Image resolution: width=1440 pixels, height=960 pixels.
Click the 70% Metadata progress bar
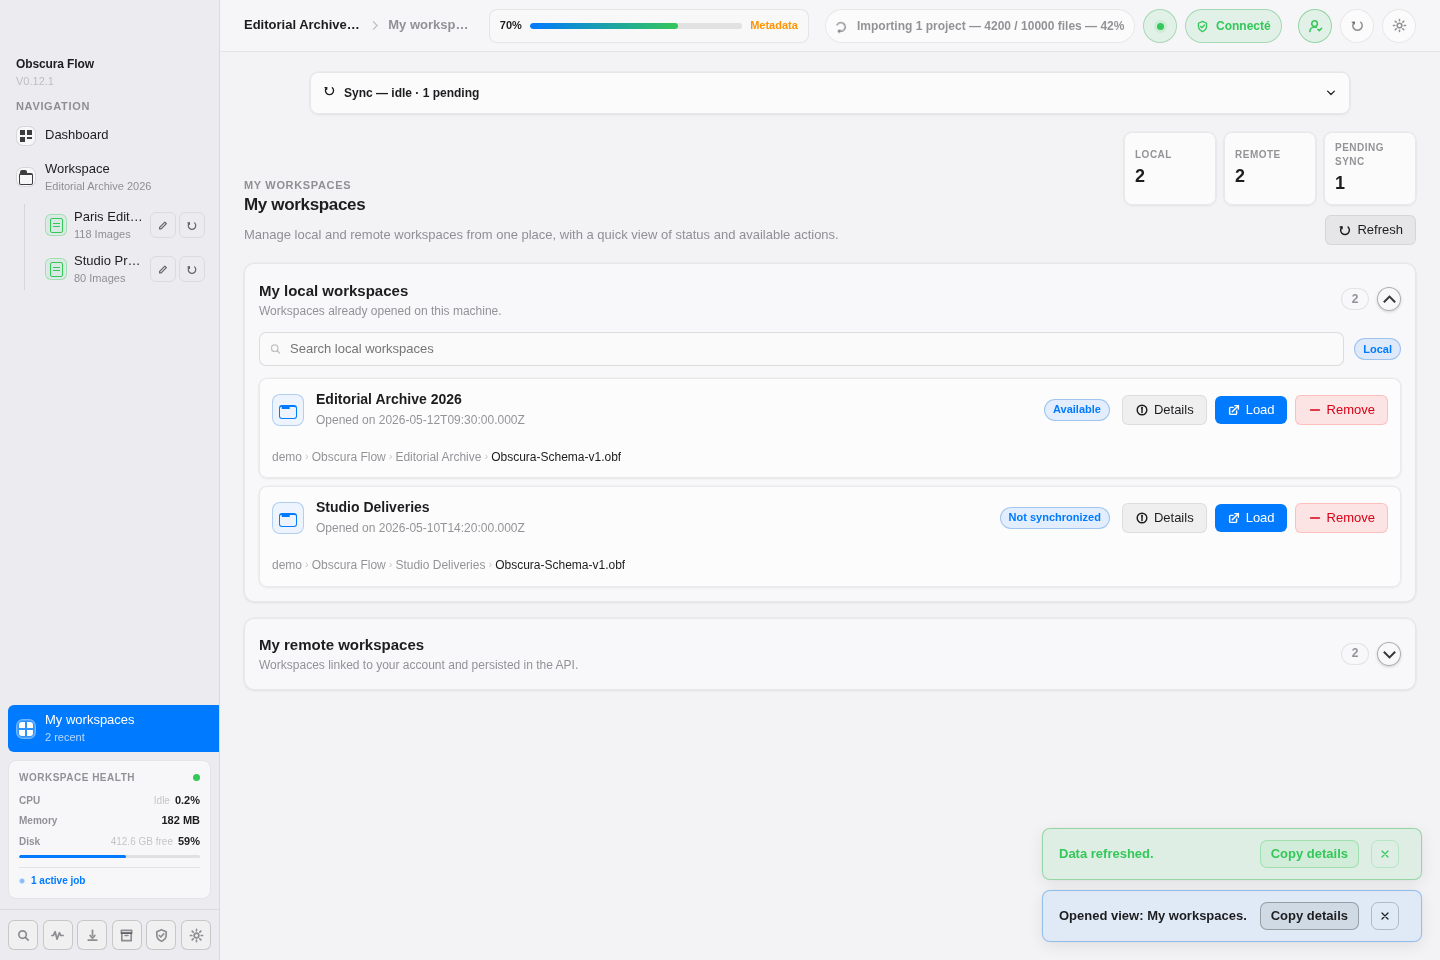pyautogui.click(x=649, y=26)
